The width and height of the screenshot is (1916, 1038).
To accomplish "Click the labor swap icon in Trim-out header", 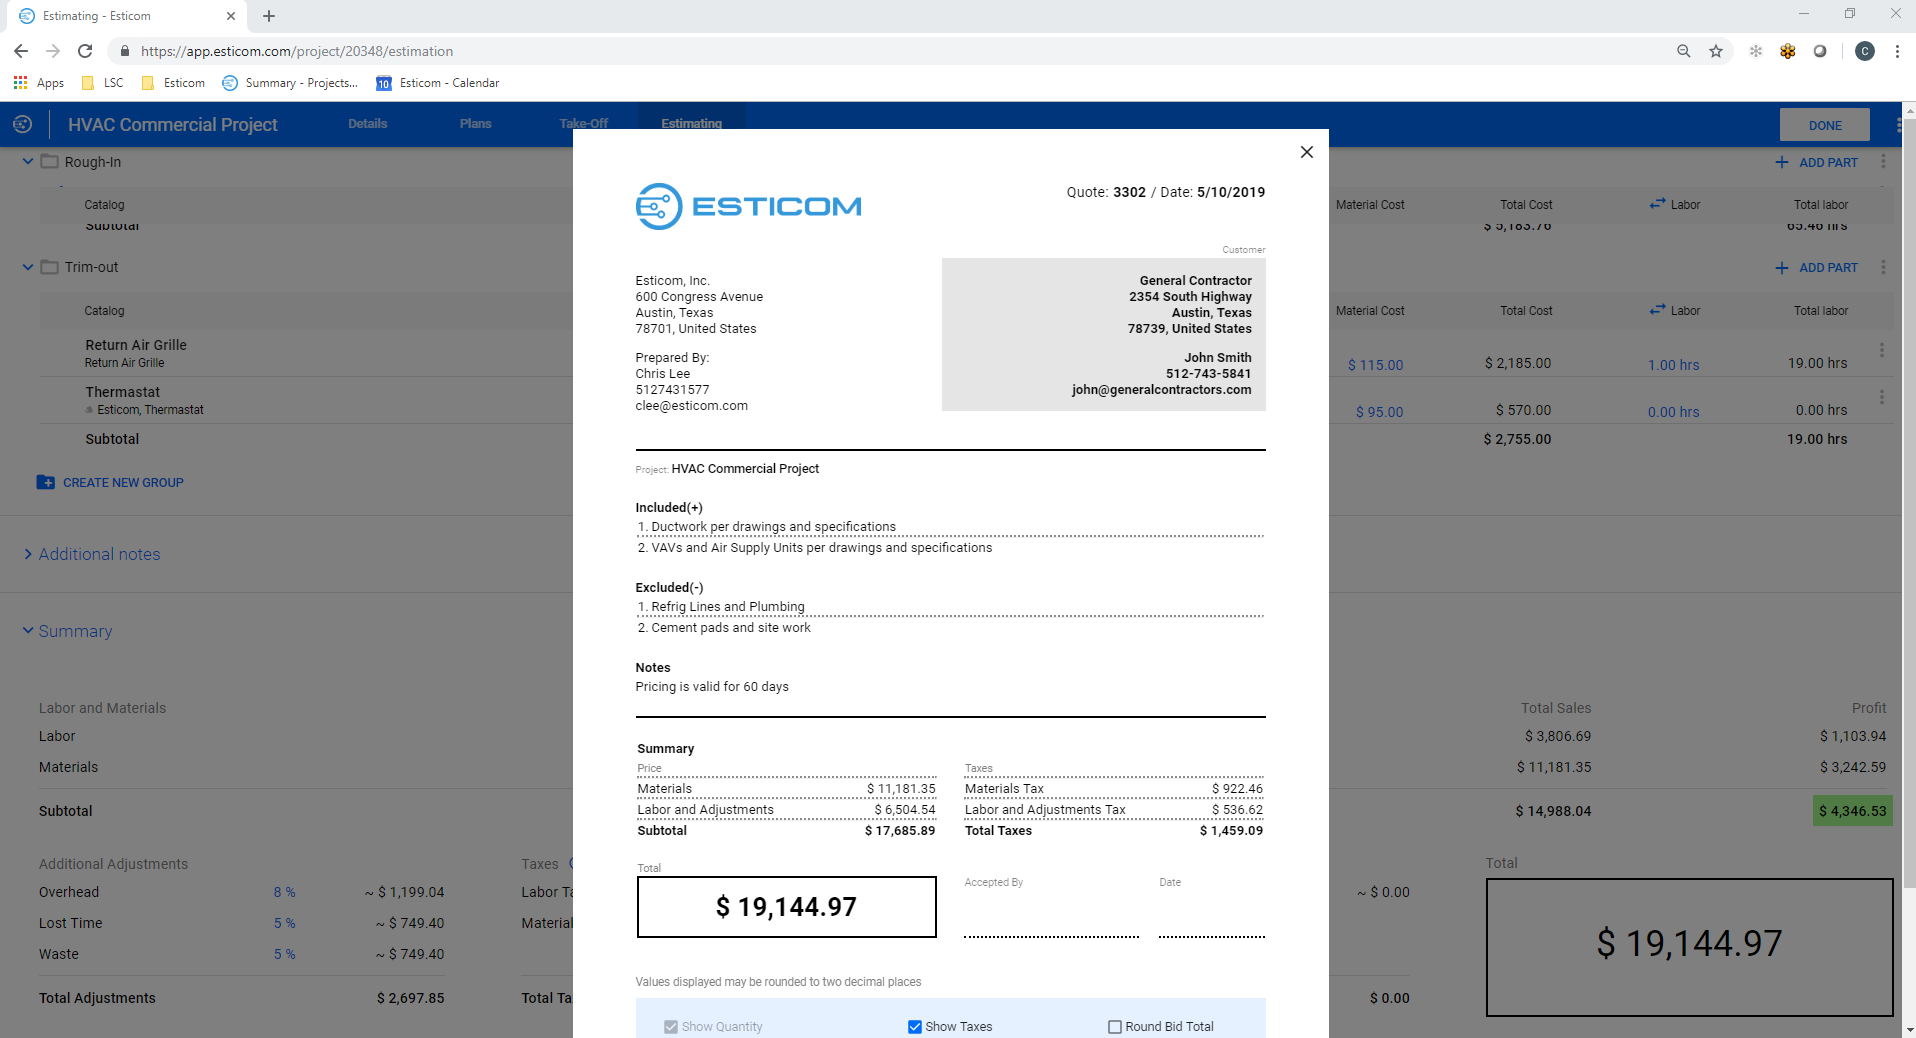I will (x=1657, y=310).
